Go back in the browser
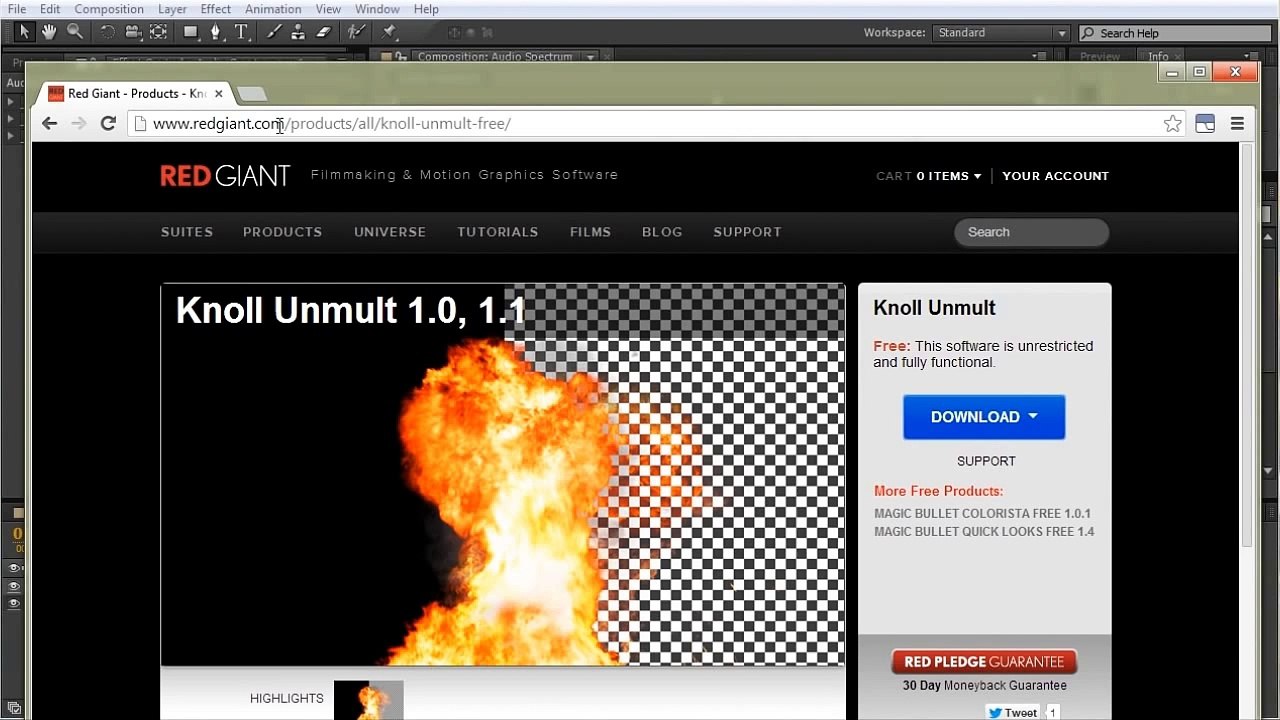 [49, 123]
